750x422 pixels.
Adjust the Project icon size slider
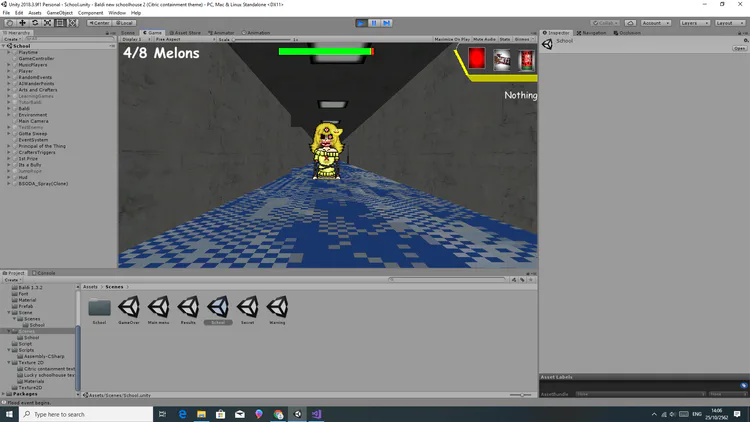(521, 395)
